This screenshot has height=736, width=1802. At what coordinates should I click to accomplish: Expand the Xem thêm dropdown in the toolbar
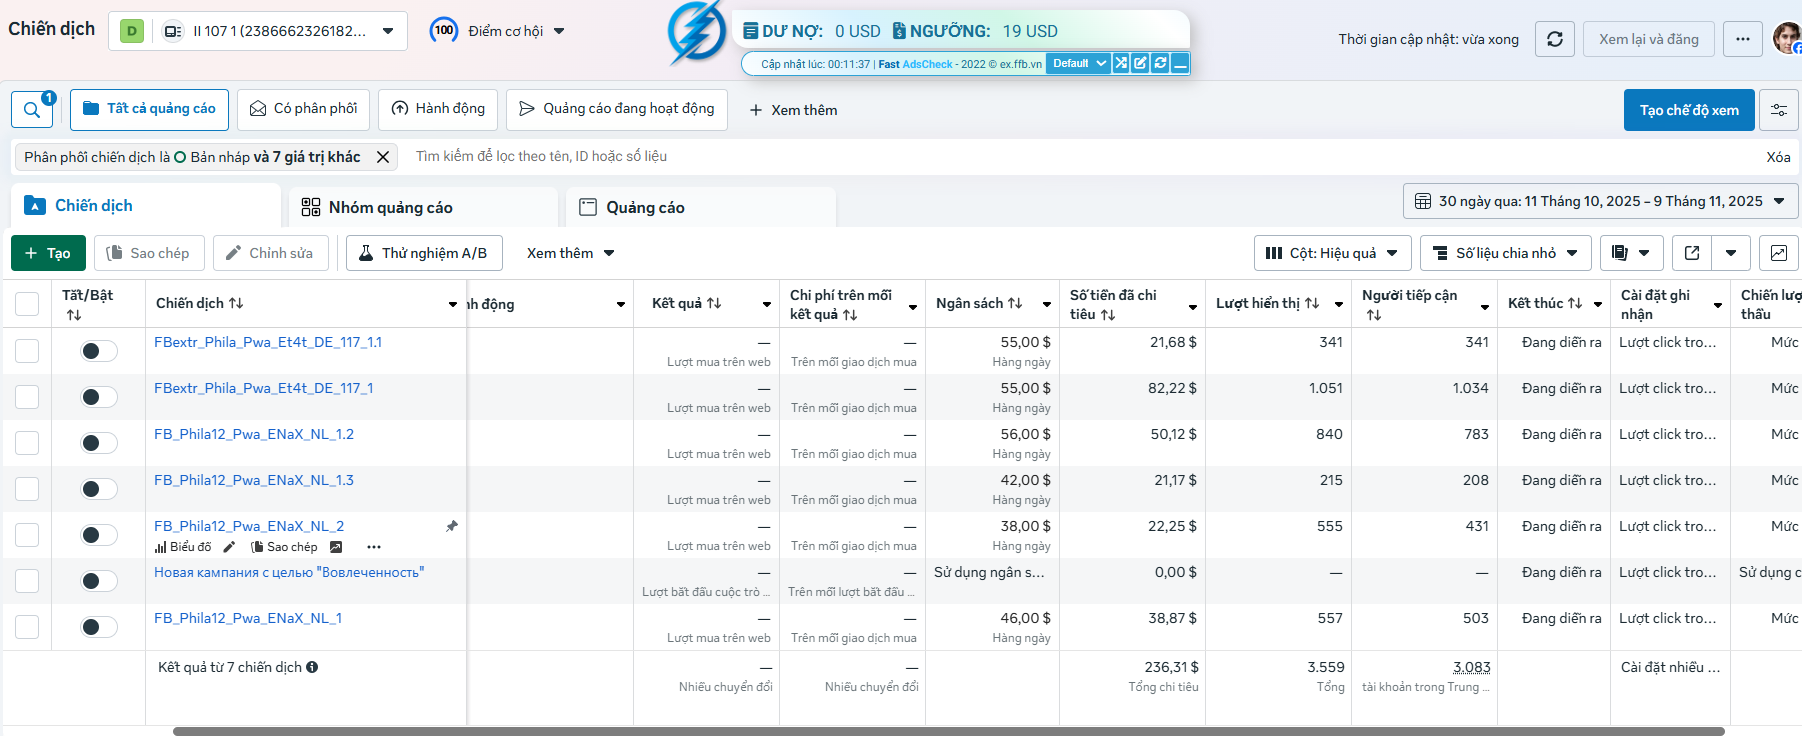pos(570,253)
